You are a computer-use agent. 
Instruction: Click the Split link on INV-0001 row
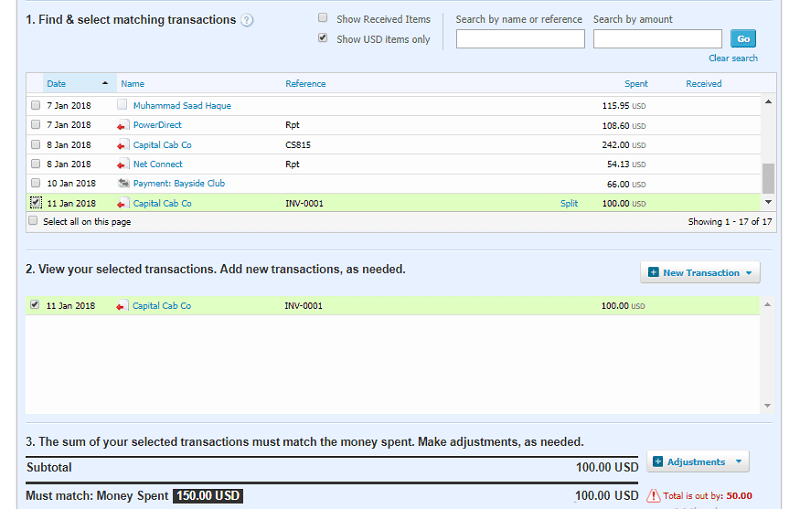point(569,203)
